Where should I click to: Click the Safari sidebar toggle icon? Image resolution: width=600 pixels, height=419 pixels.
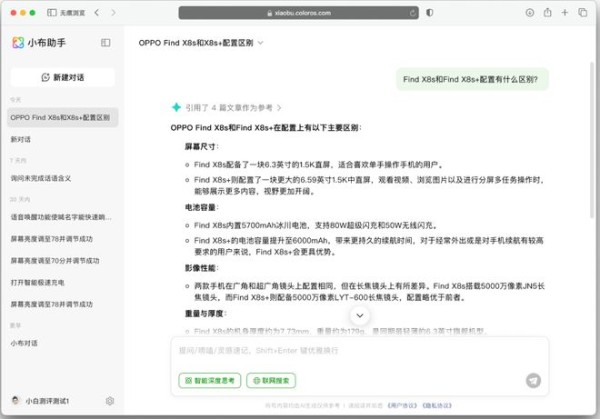[x=52, y=13]
